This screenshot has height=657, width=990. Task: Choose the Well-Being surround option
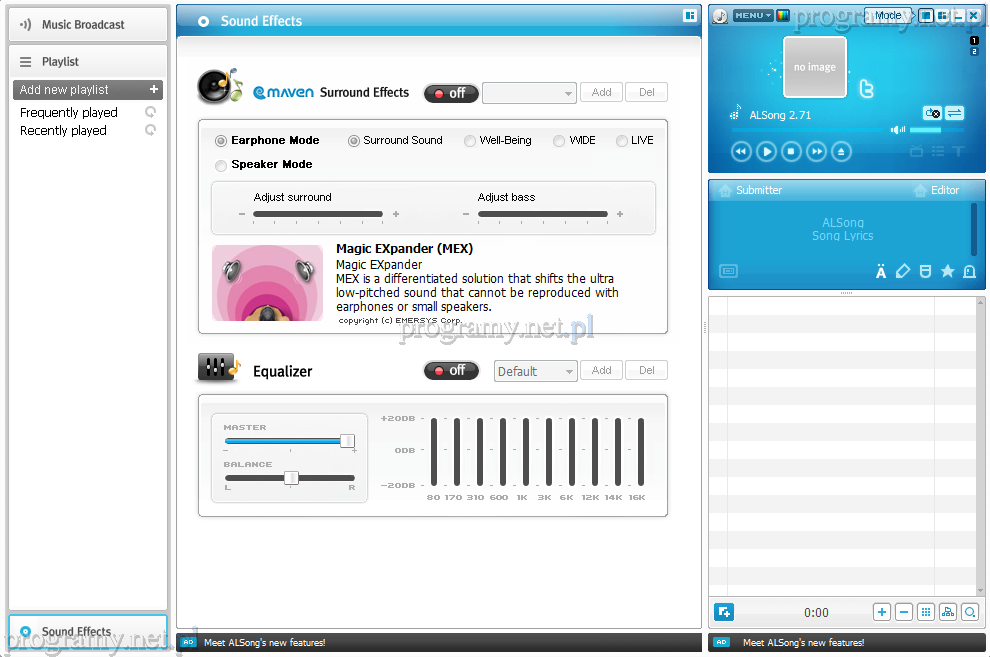tap(470, 141)
